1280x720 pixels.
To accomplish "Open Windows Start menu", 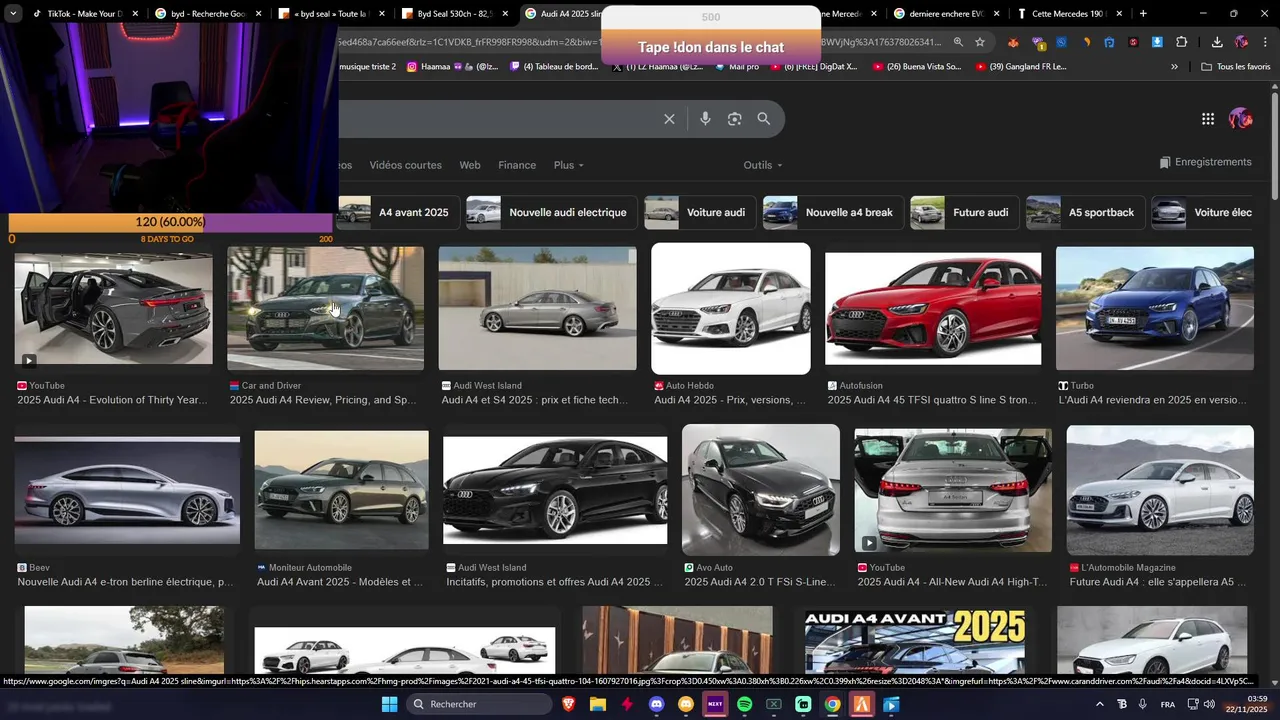I will click(x=389, y=704).
